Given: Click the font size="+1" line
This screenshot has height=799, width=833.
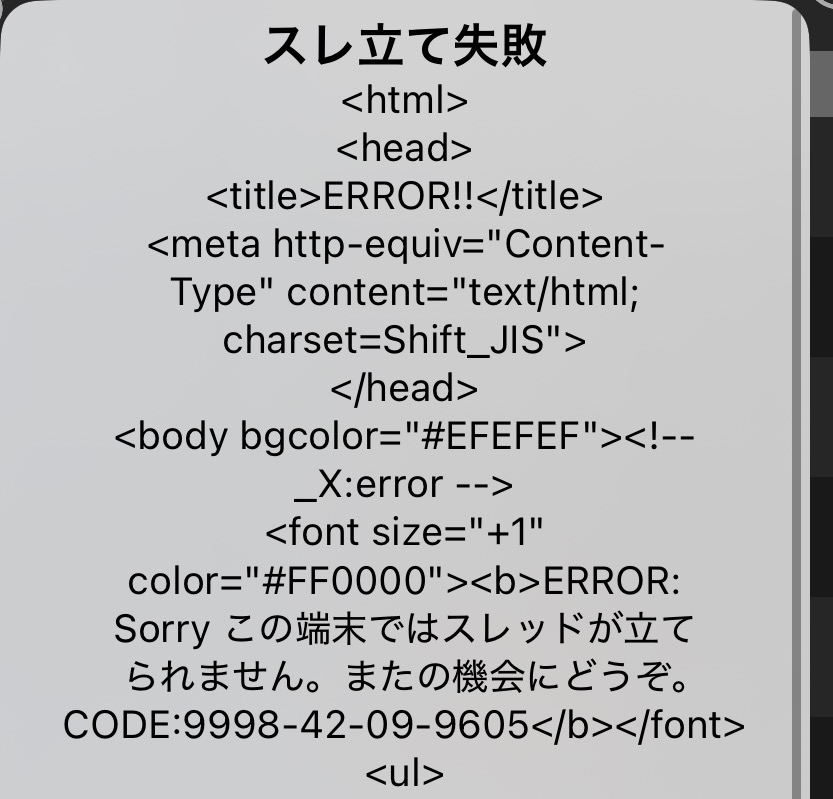Looking at the screenshot, I should 404,532.
